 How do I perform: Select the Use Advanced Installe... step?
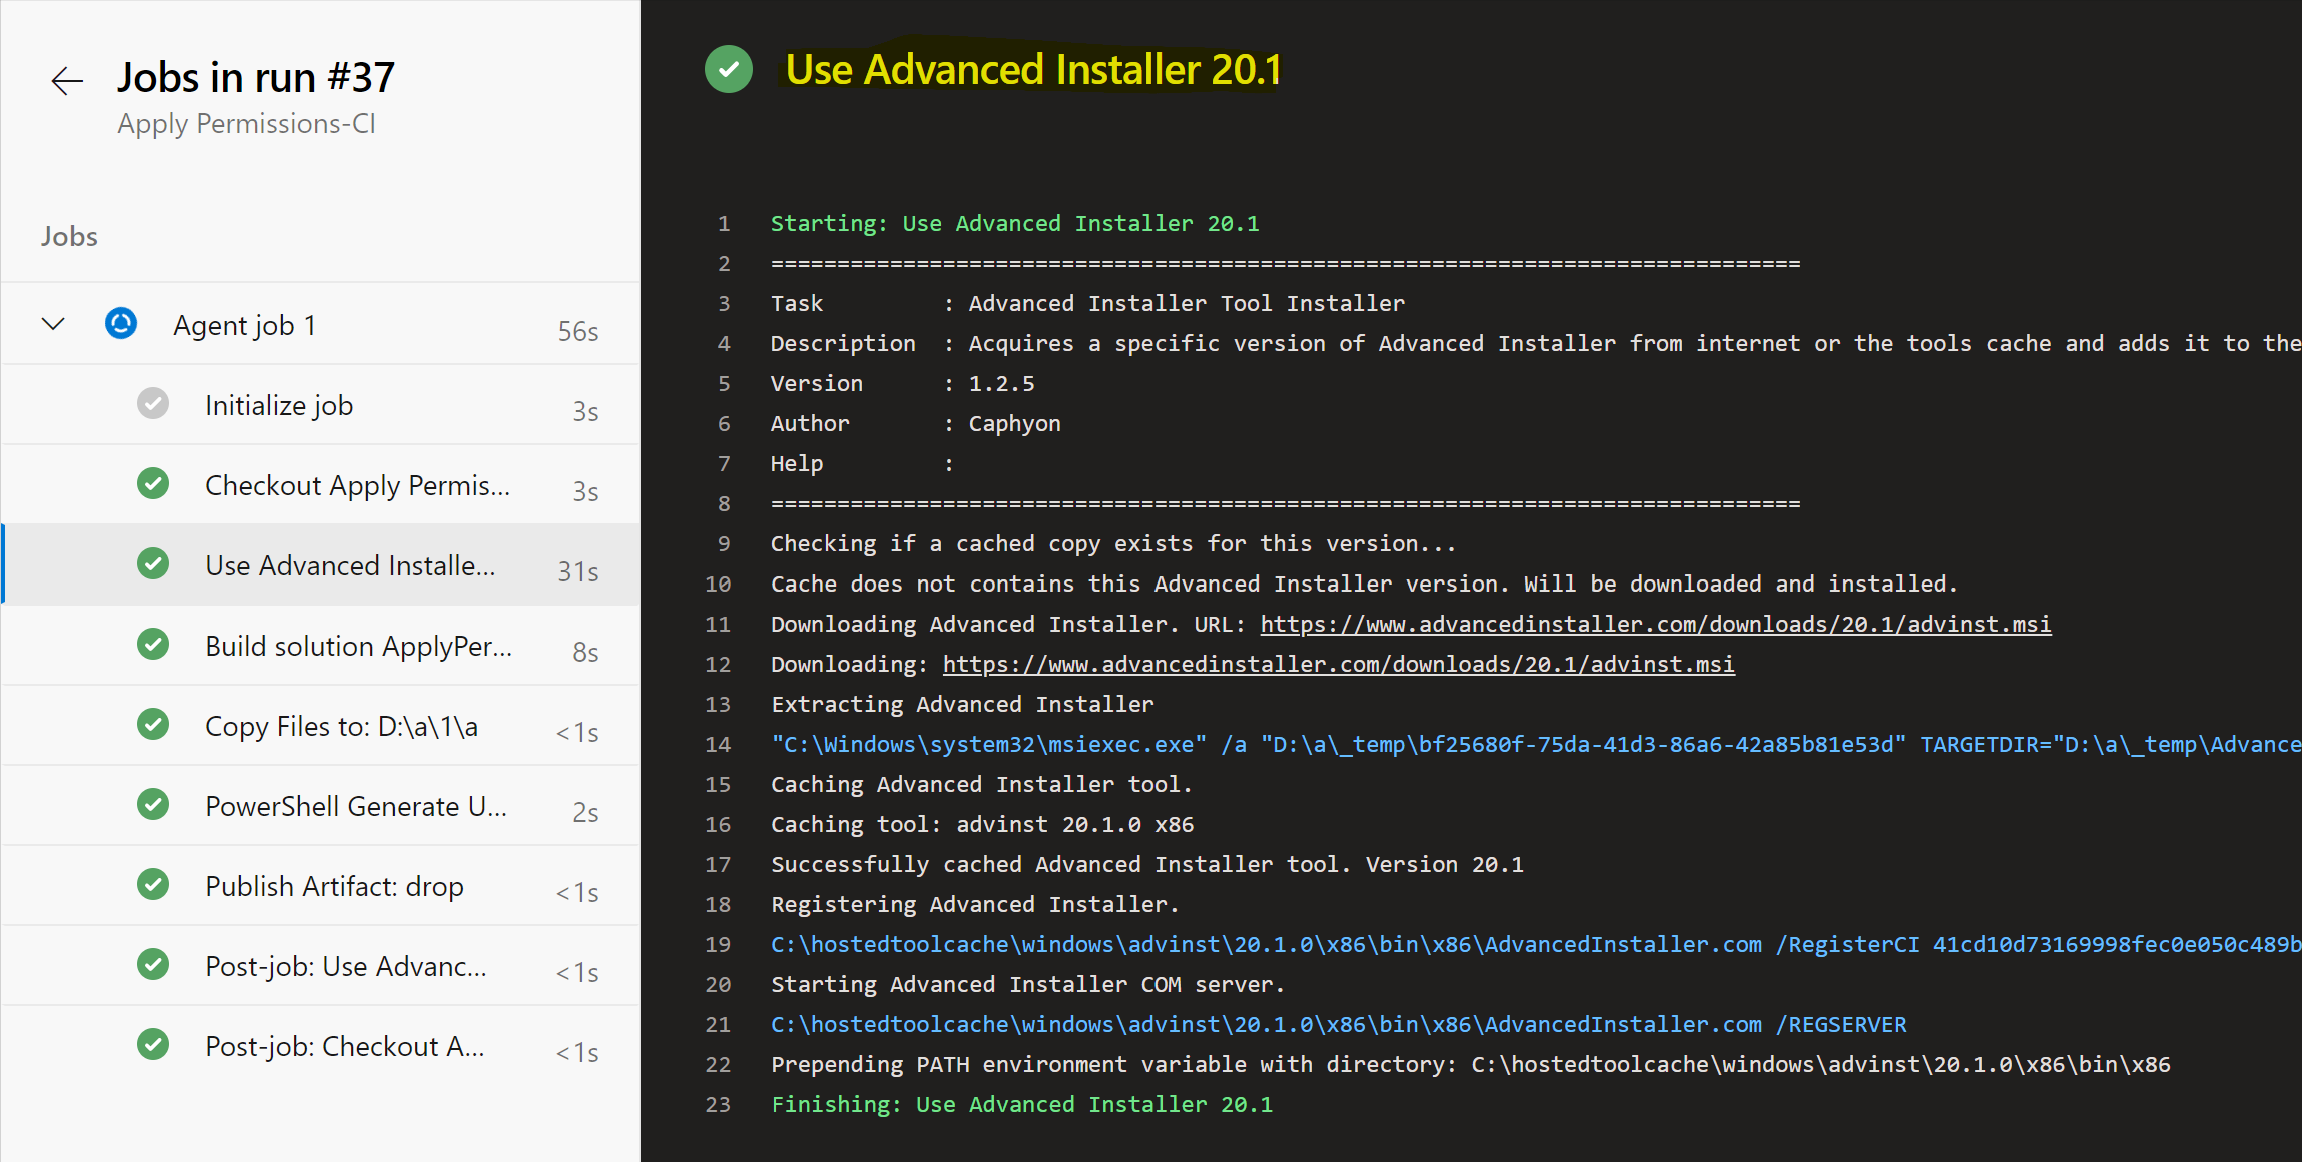point(350,565)
